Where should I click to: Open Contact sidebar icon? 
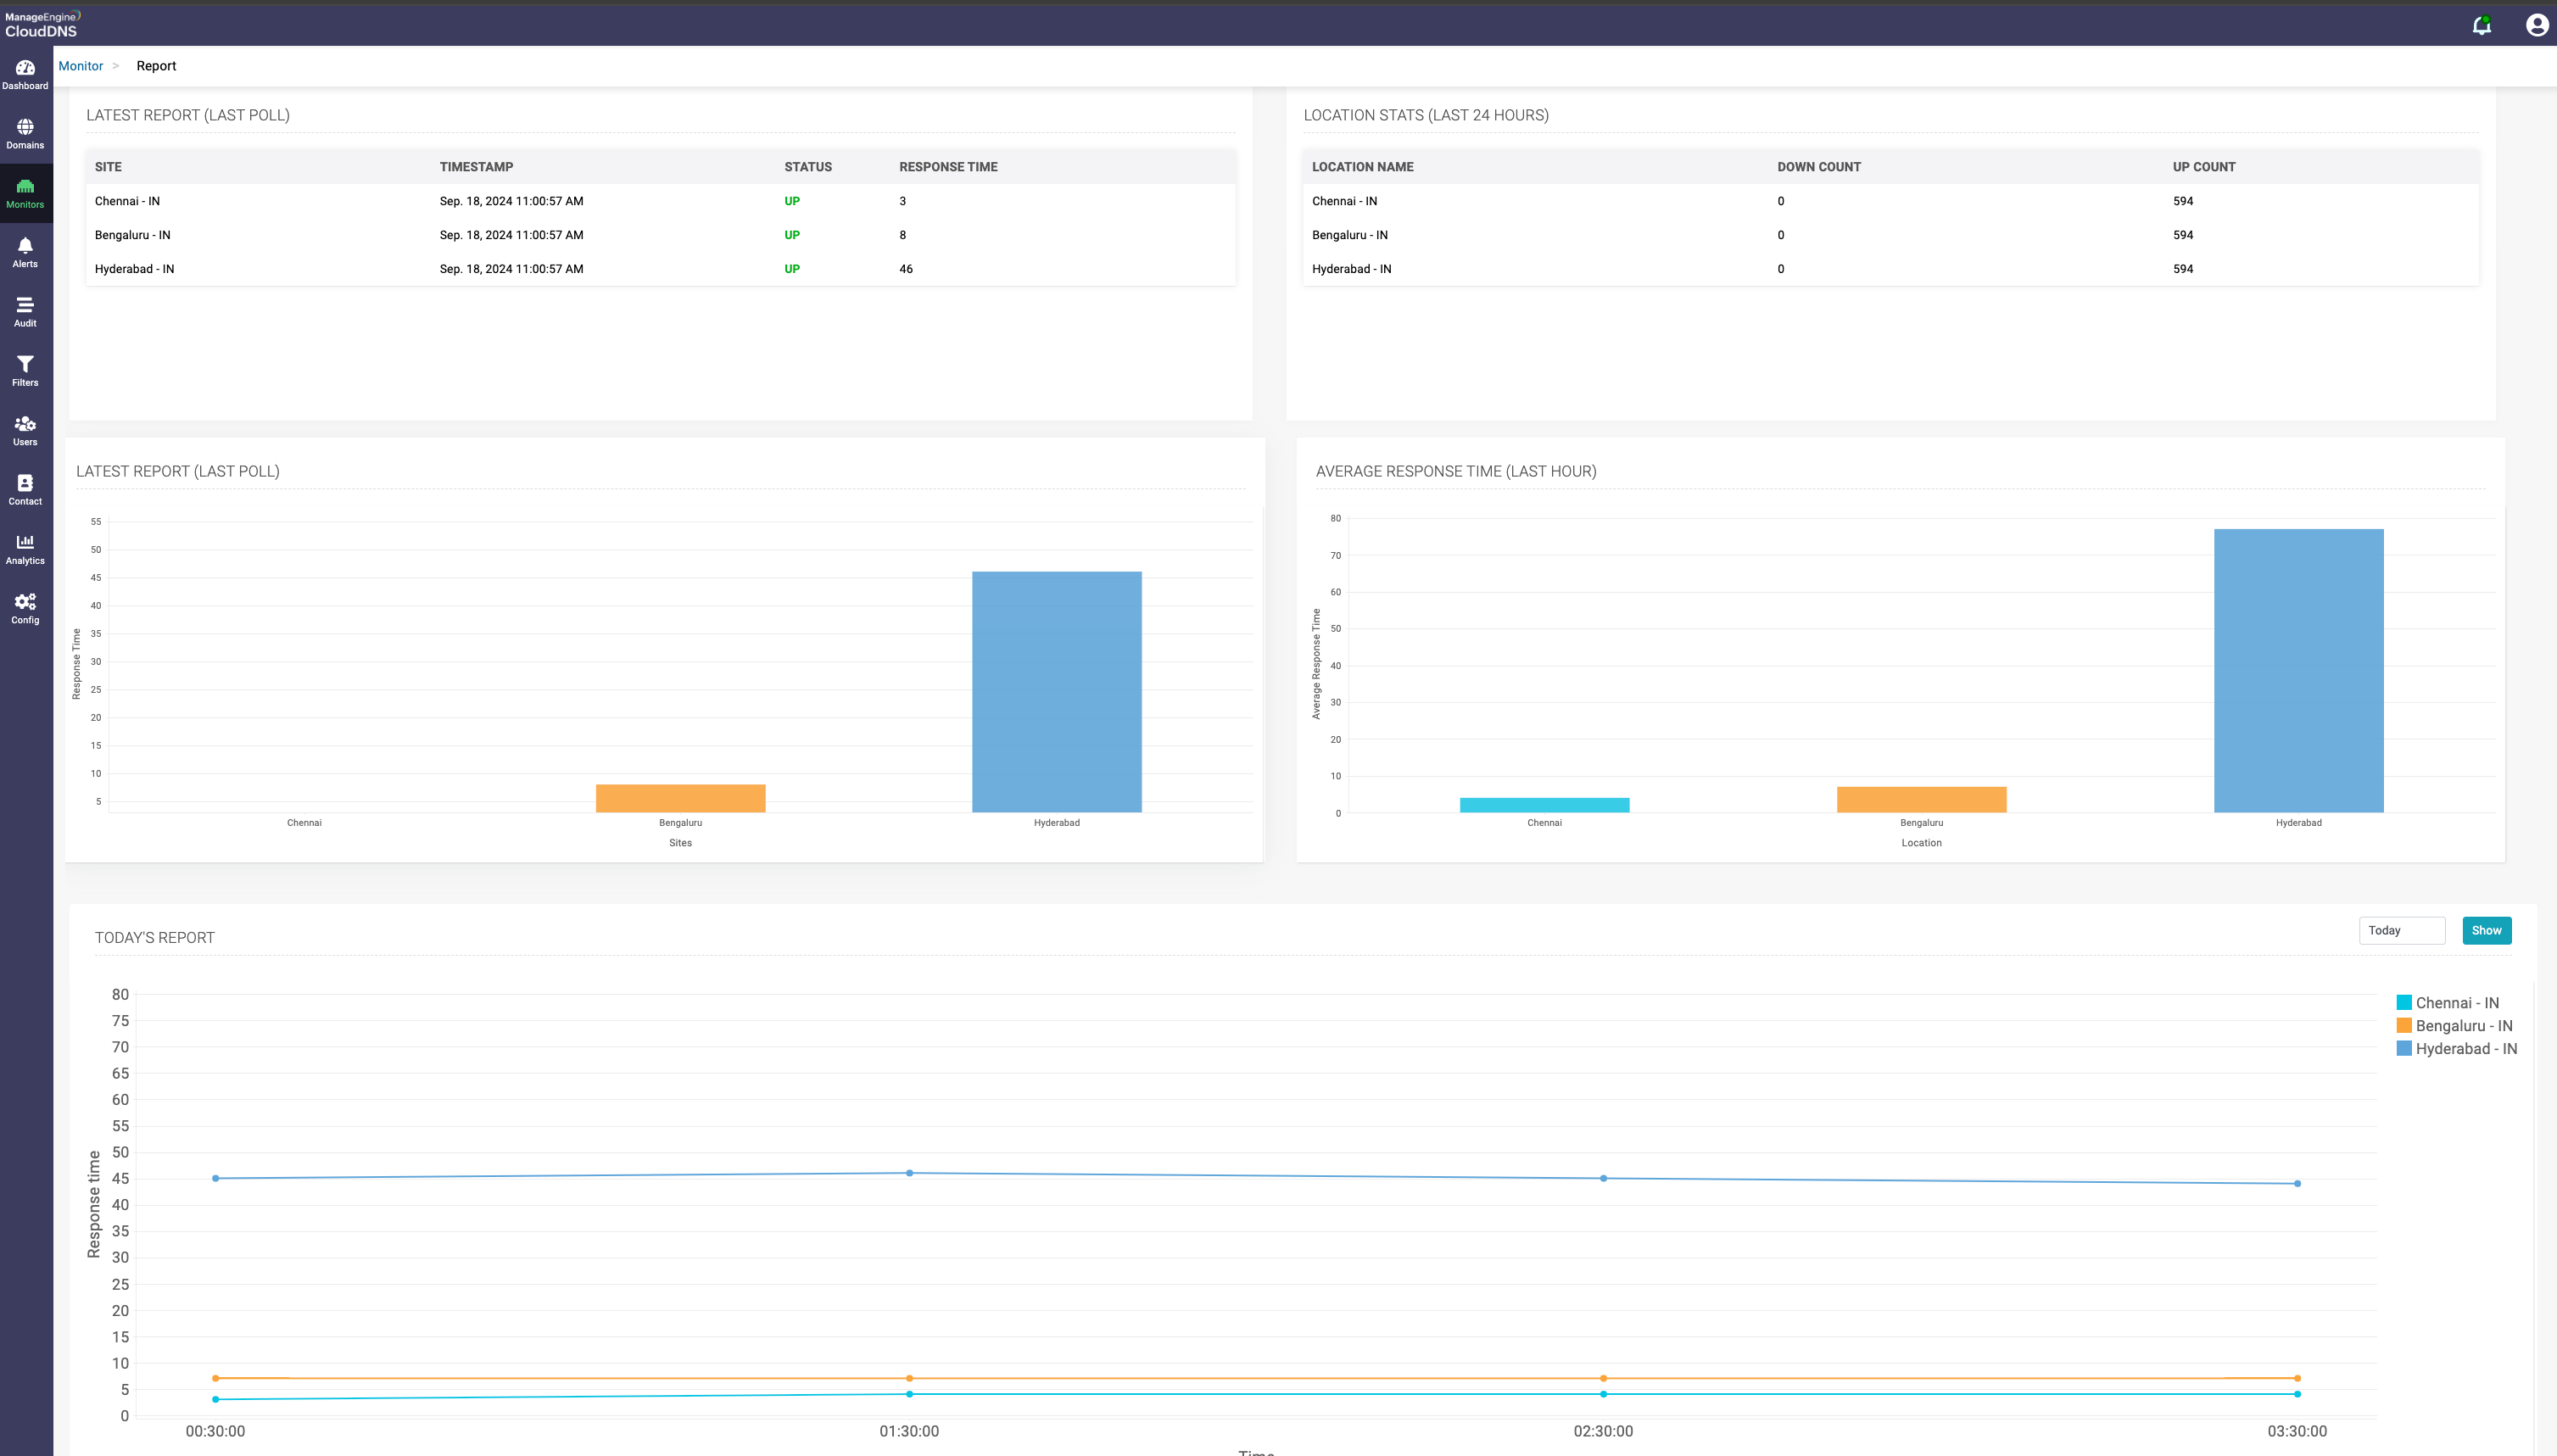(25, 489)
